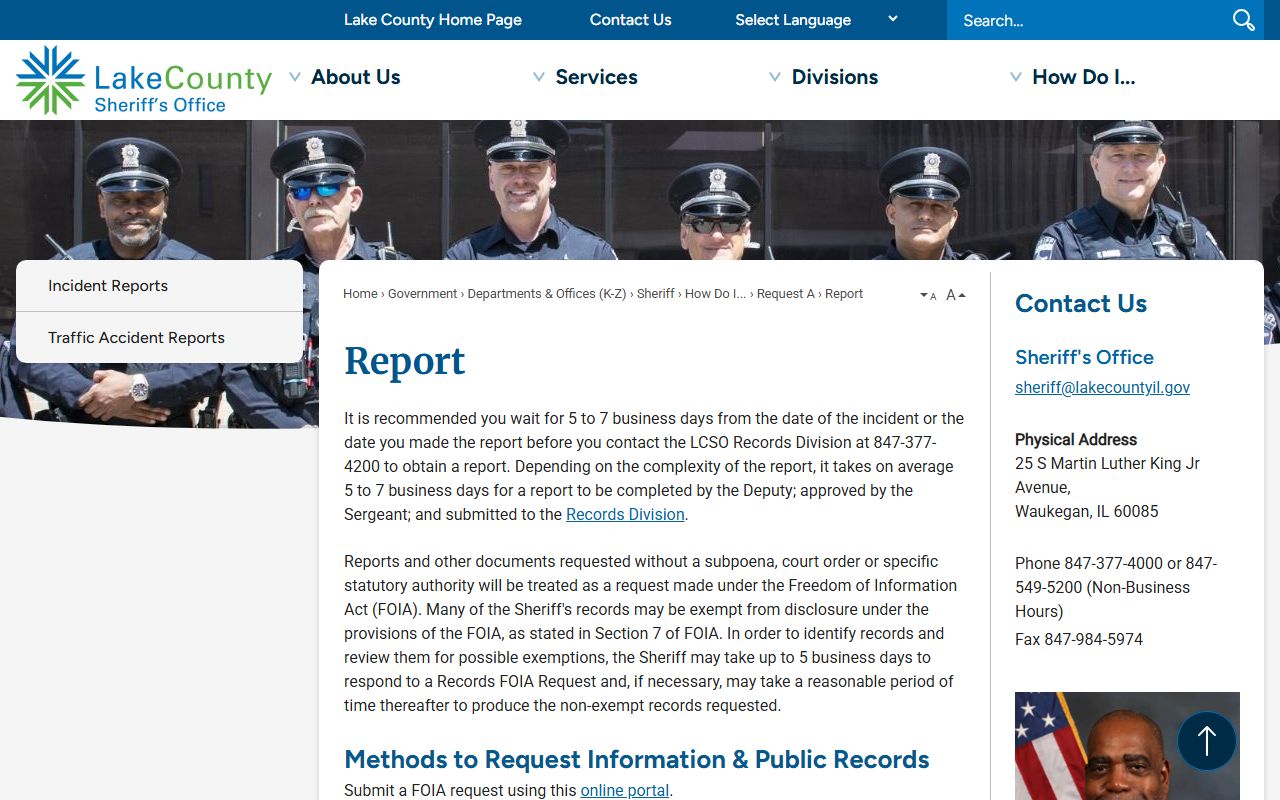Expand the Divisions chevron
1280x800 pixels.
775,77
